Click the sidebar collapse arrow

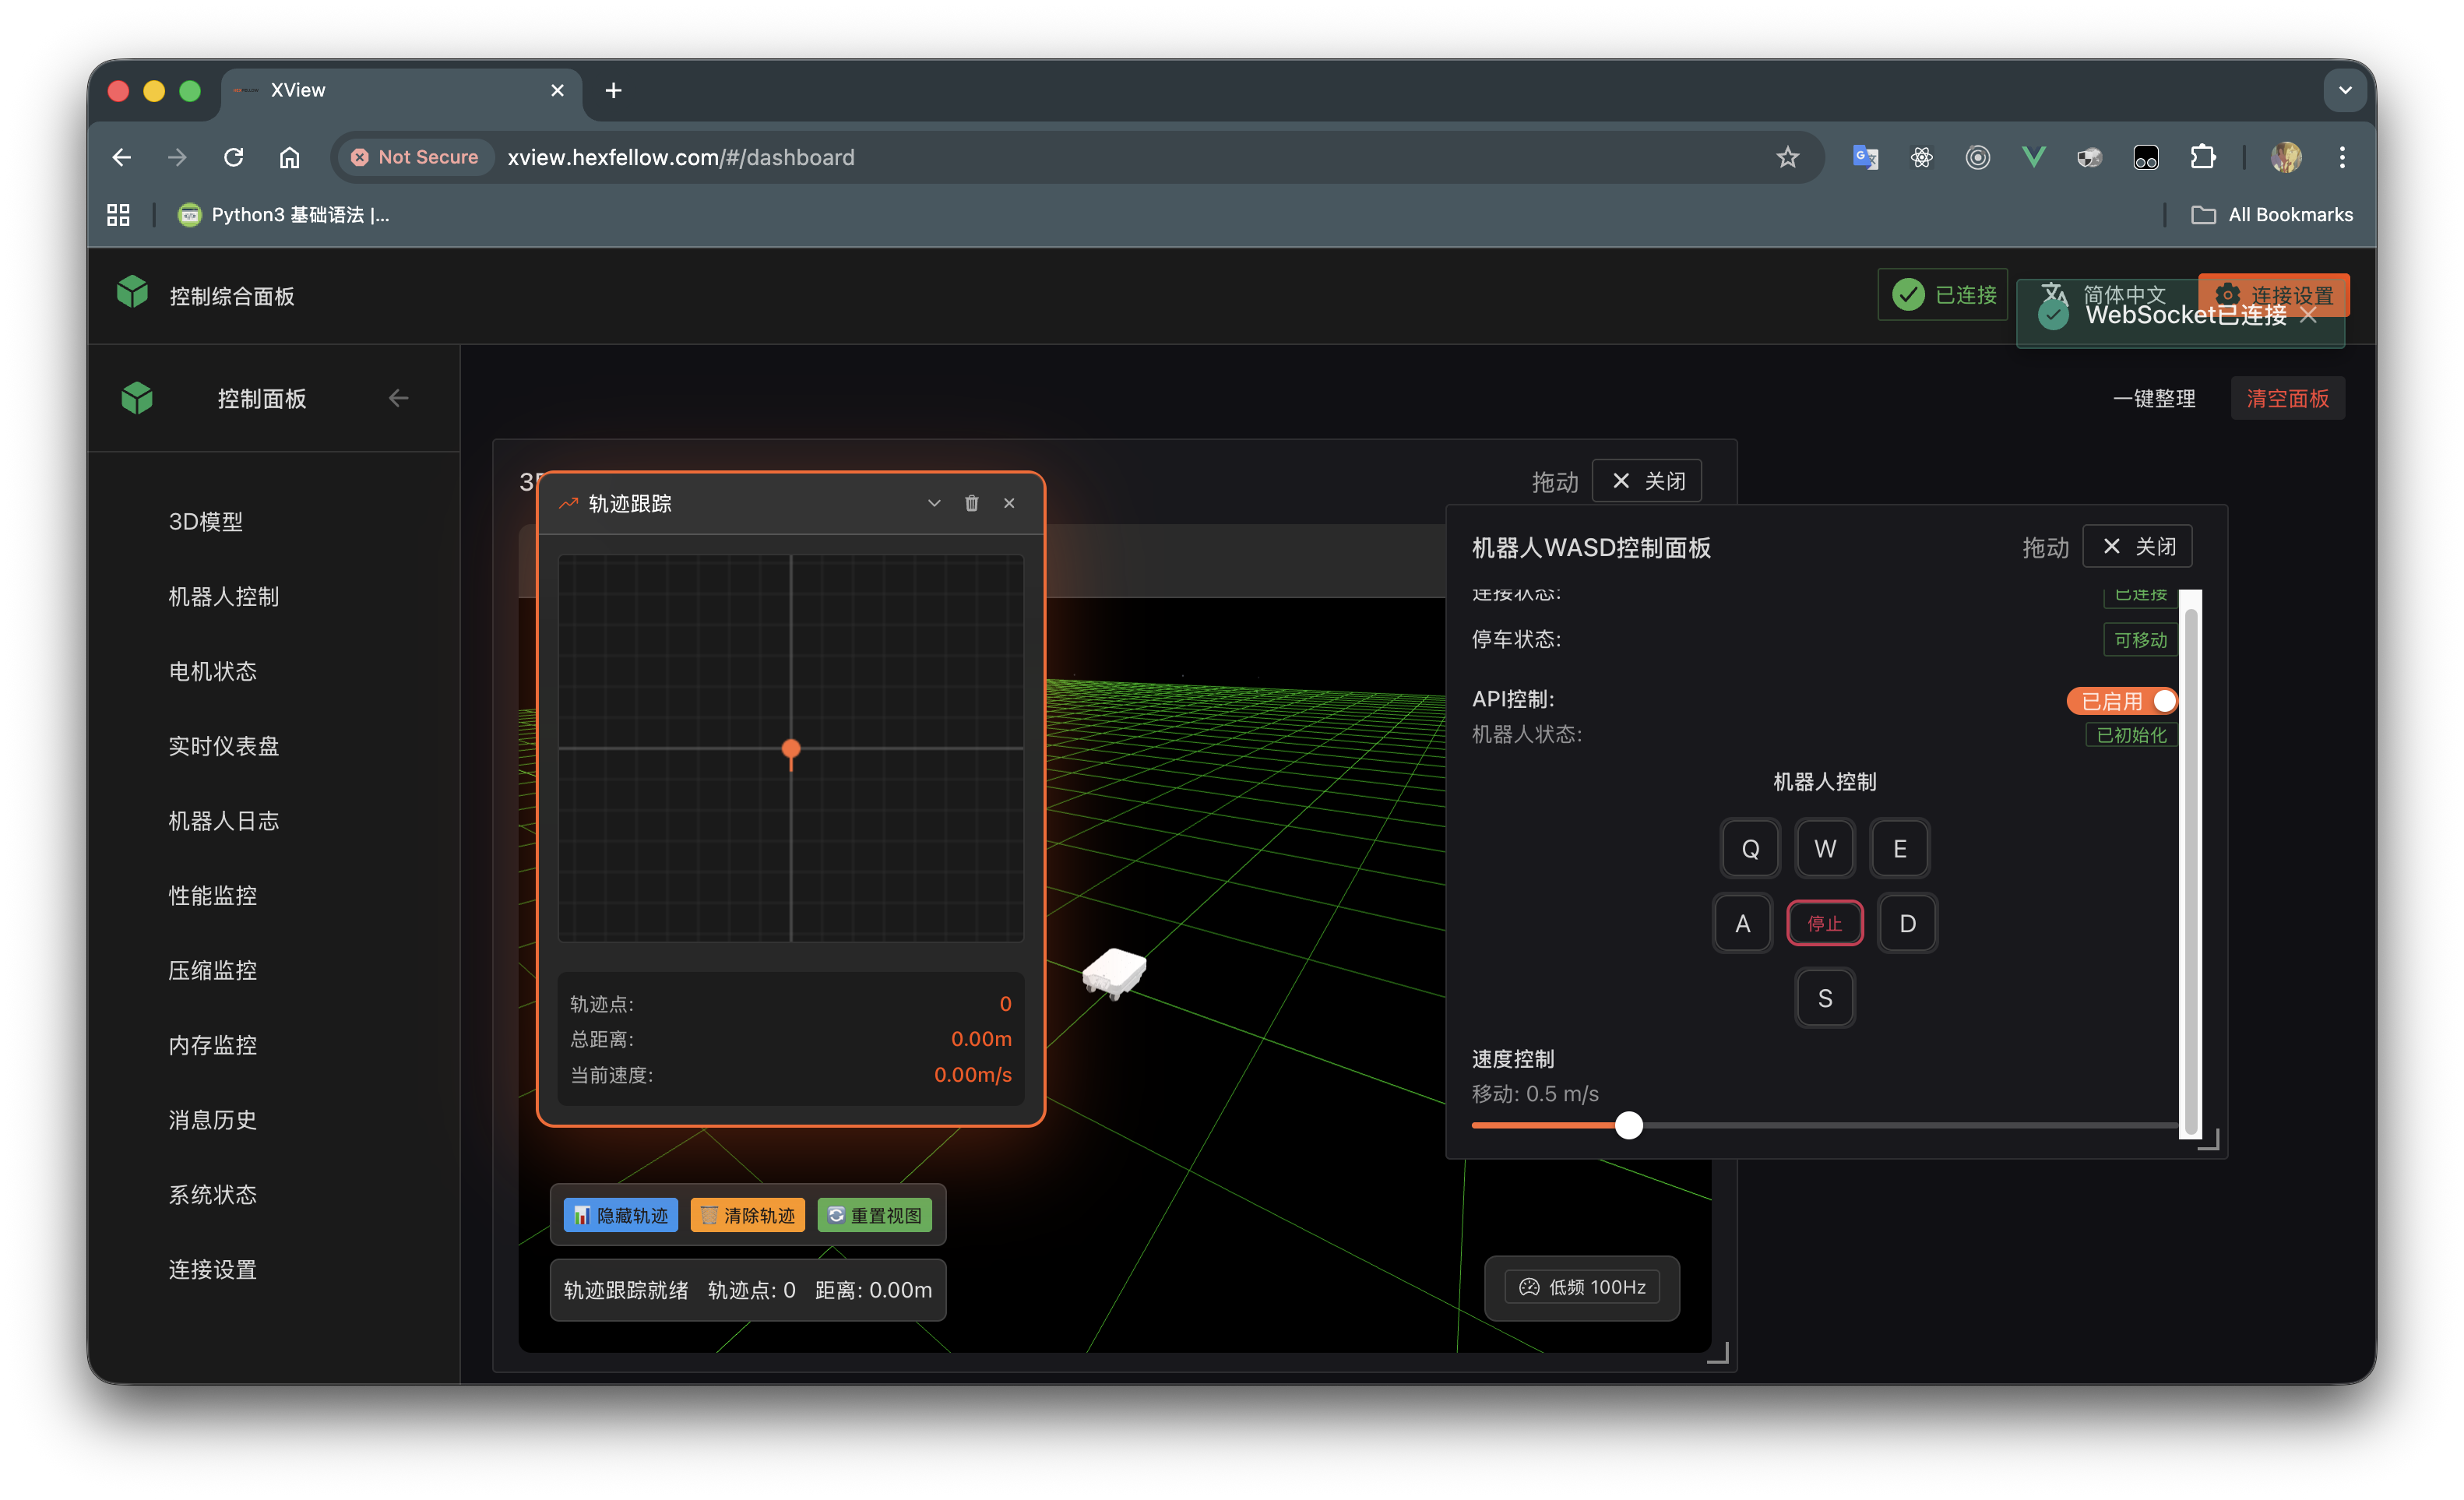click(399, 398)
